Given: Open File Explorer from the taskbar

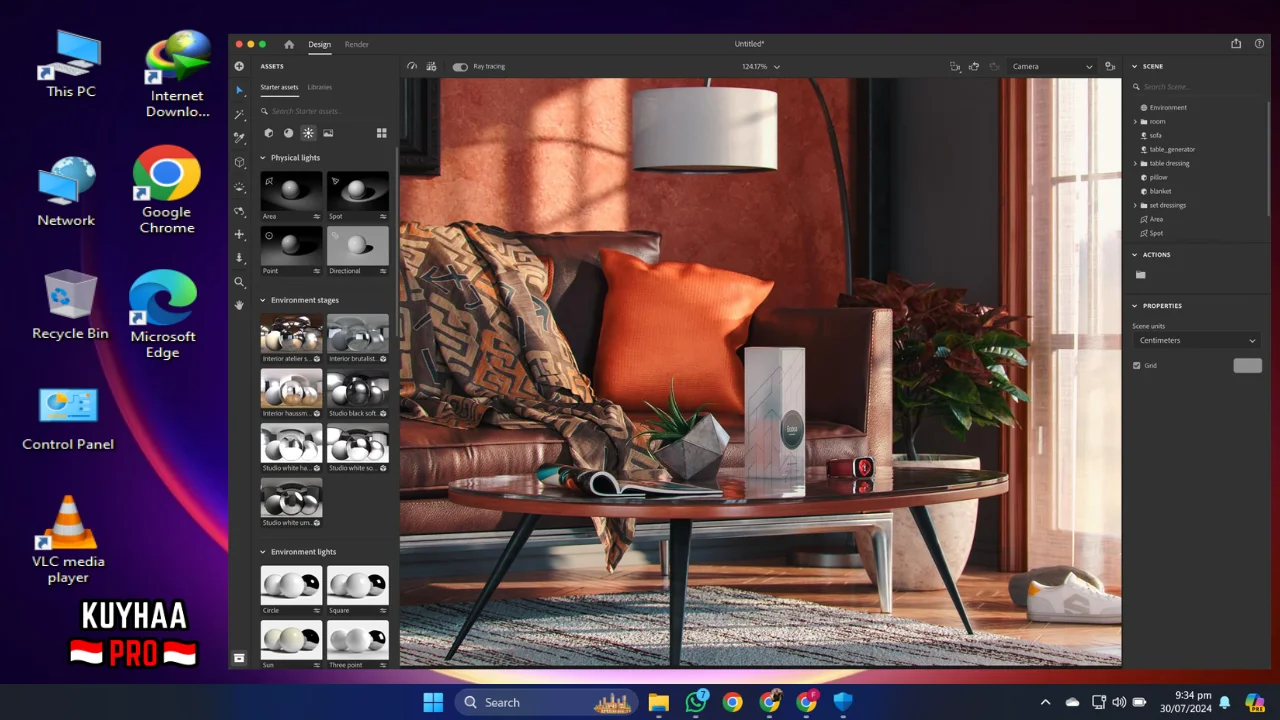Looking at the screenshot, I should click(x=658, y=702).
